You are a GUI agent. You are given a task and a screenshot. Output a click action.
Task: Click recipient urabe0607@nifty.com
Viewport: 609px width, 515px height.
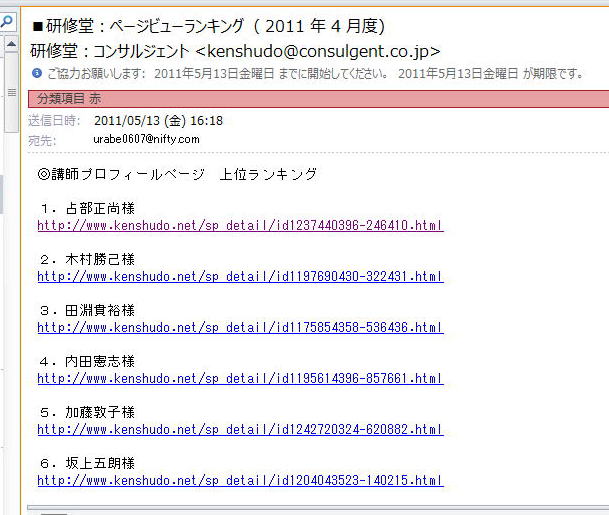pyautogui.click(x=146, y=139)
